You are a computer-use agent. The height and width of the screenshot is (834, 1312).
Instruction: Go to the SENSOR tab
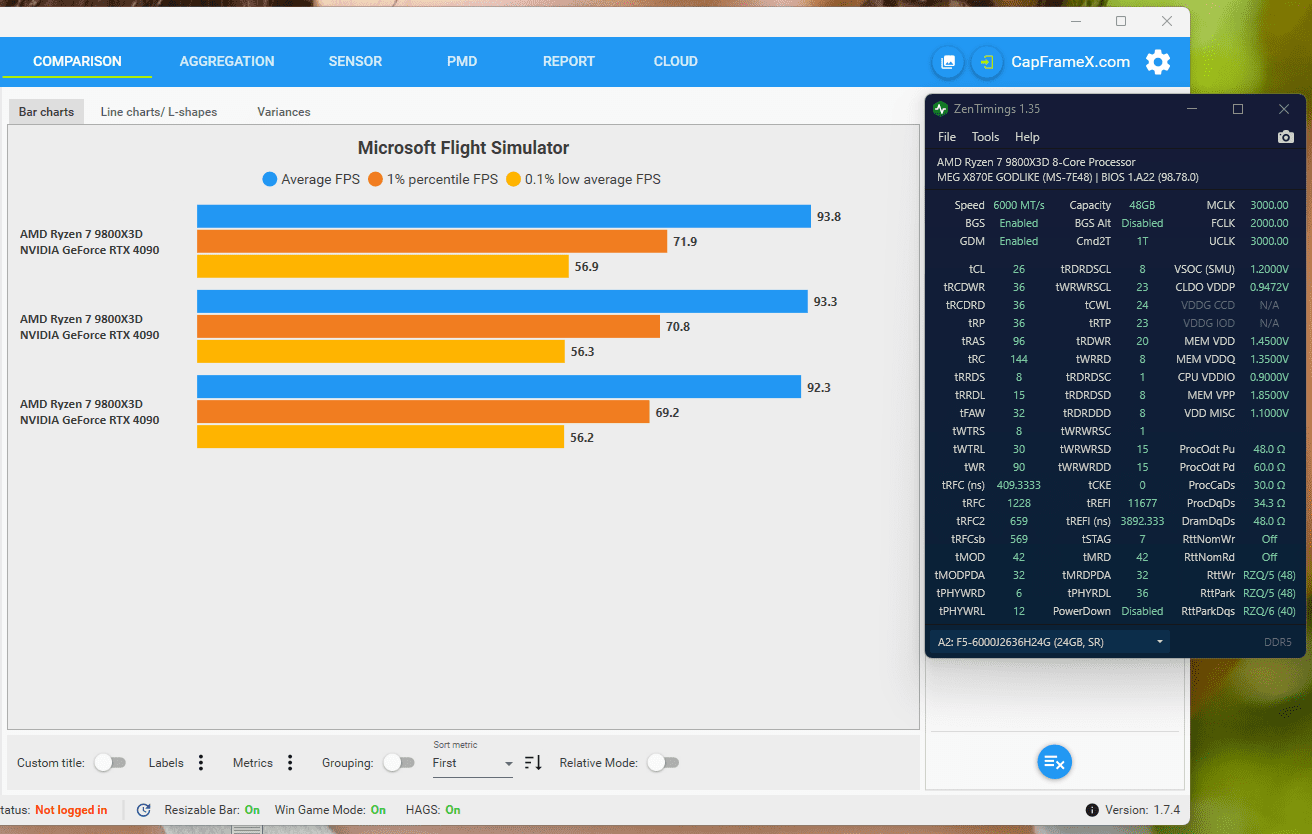coord(355,62)
